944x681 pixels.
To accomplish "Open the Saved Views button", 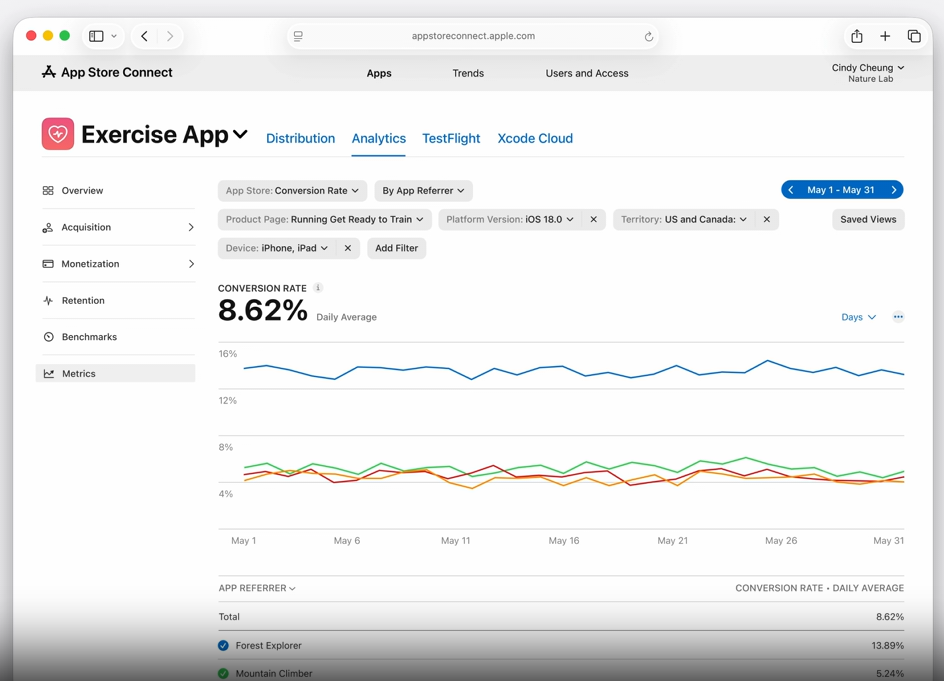I will coord(868,219).
